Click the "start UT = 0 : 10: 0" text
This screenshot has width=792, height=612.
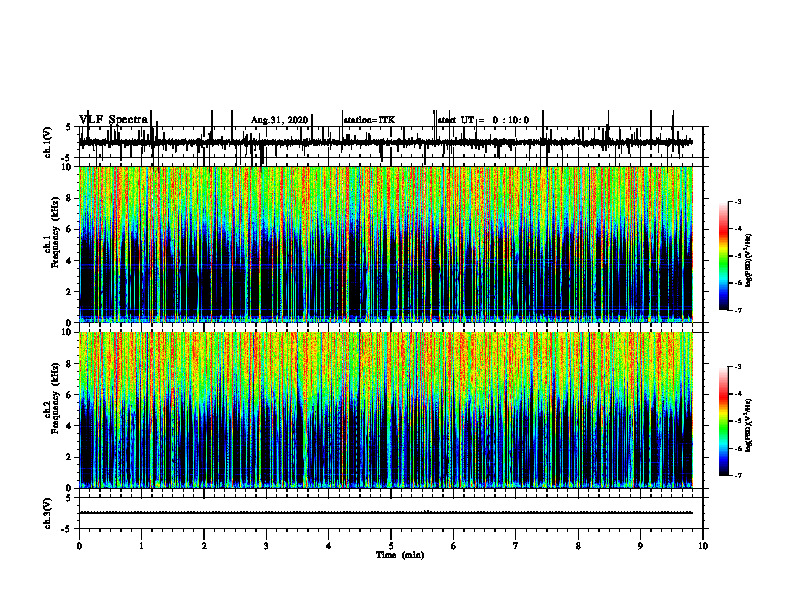483,120
